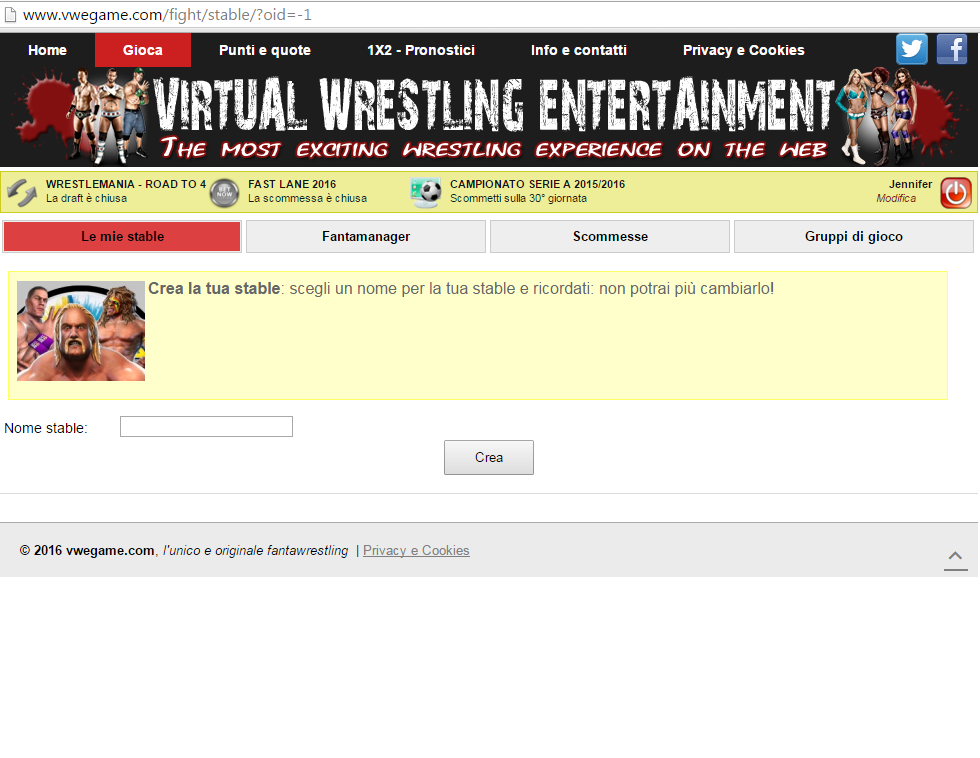Click the Fast Lane Bet Now icon
Screen dimensions: 980x758
click(x=224, y=192)
